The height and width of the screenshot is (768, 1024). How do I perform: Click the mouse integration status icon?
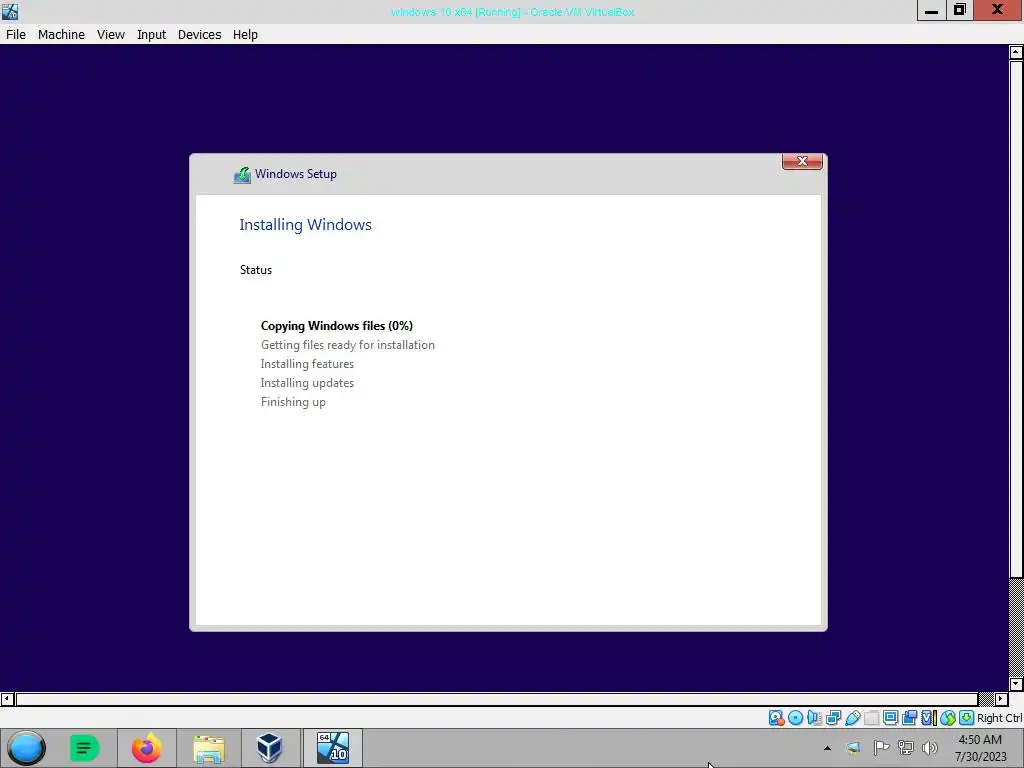click(948, 718)
